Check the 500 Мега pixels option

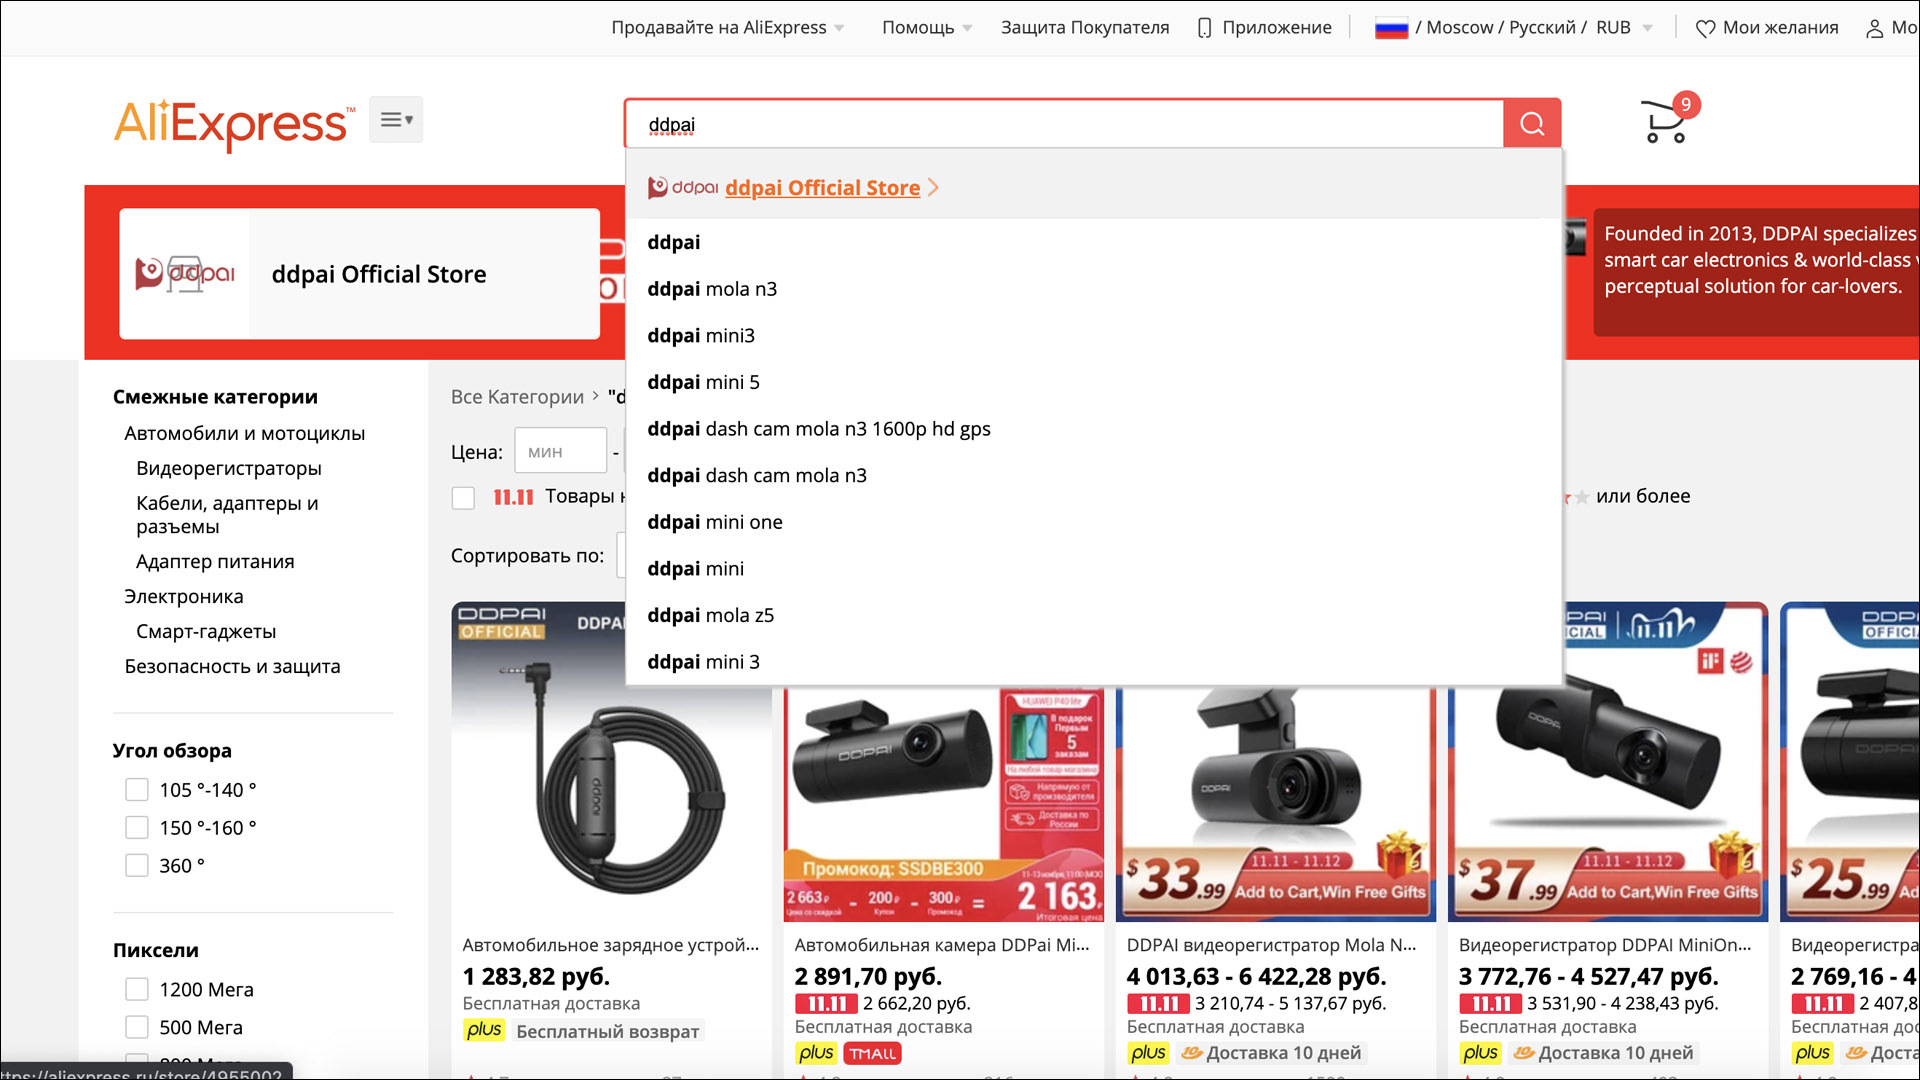point(137,1027)
